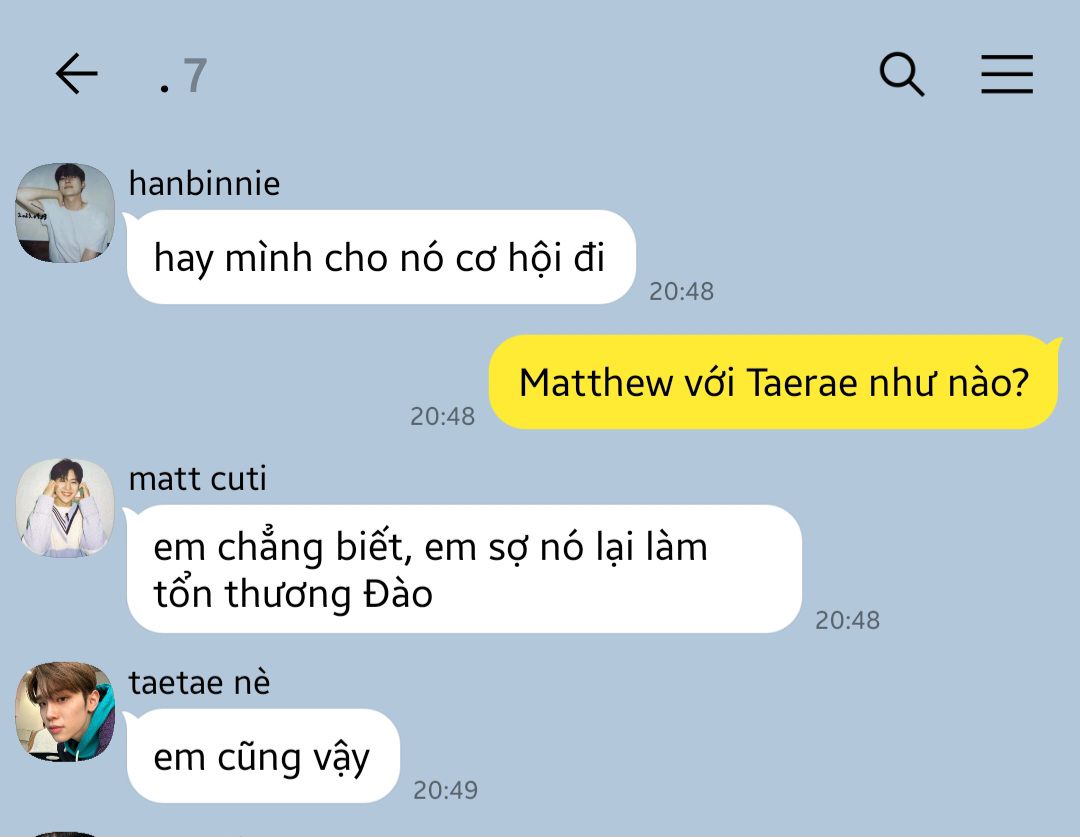Tap the chat title ". 7"
Screen dimensions: 1080x837
183,75
